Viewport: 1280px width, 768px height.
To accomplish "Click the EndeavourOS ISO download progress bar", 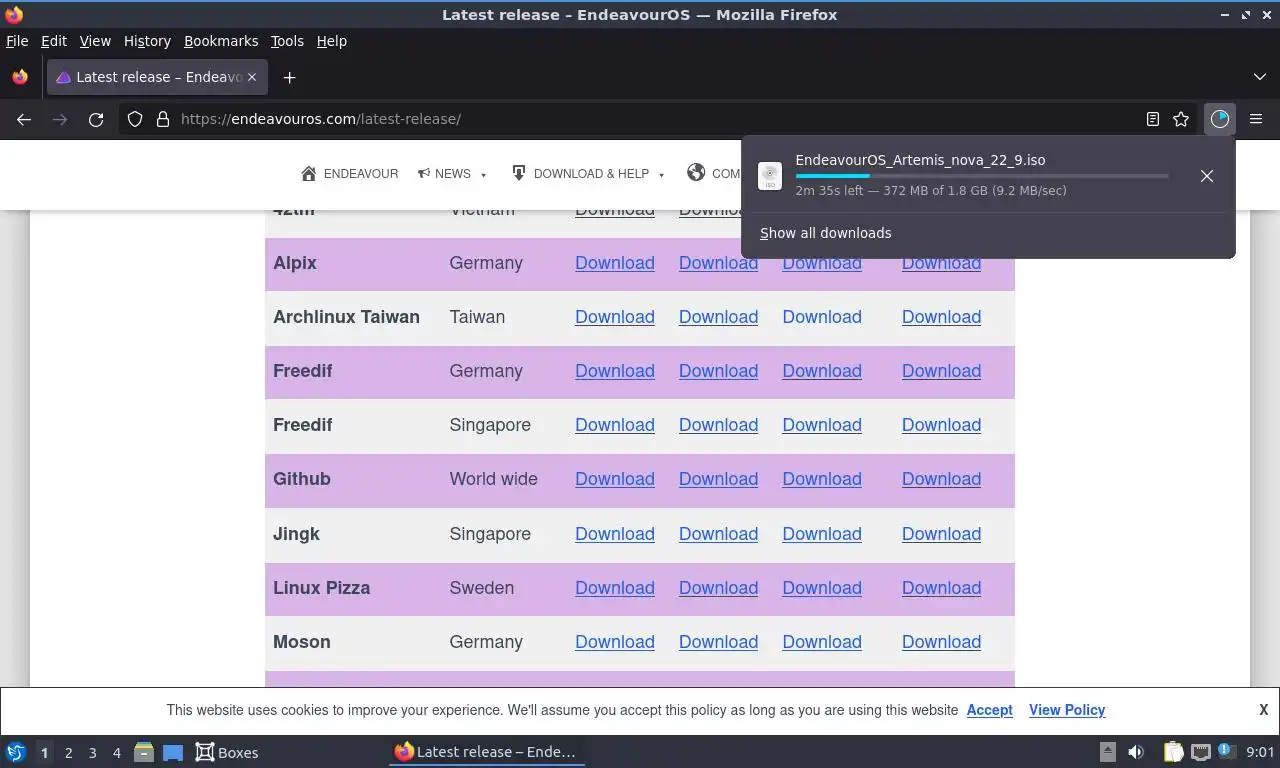I will pos(982,176).
